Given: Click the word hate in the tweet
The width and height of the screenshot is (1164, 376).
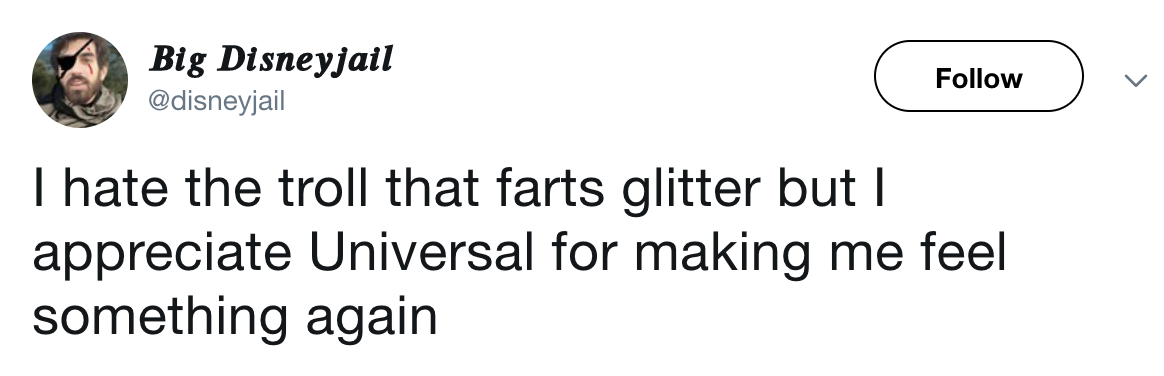Looking at the screenshot, I should [116, 188].
